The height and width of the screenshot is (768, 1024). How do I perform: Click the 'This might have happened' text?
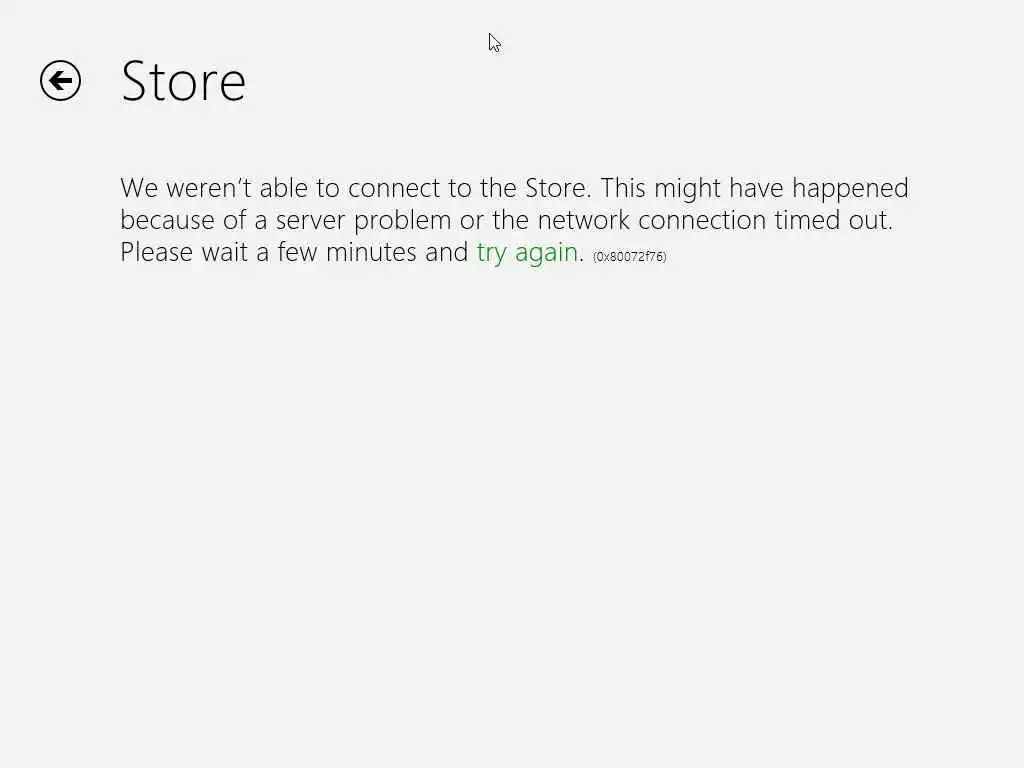754,189
